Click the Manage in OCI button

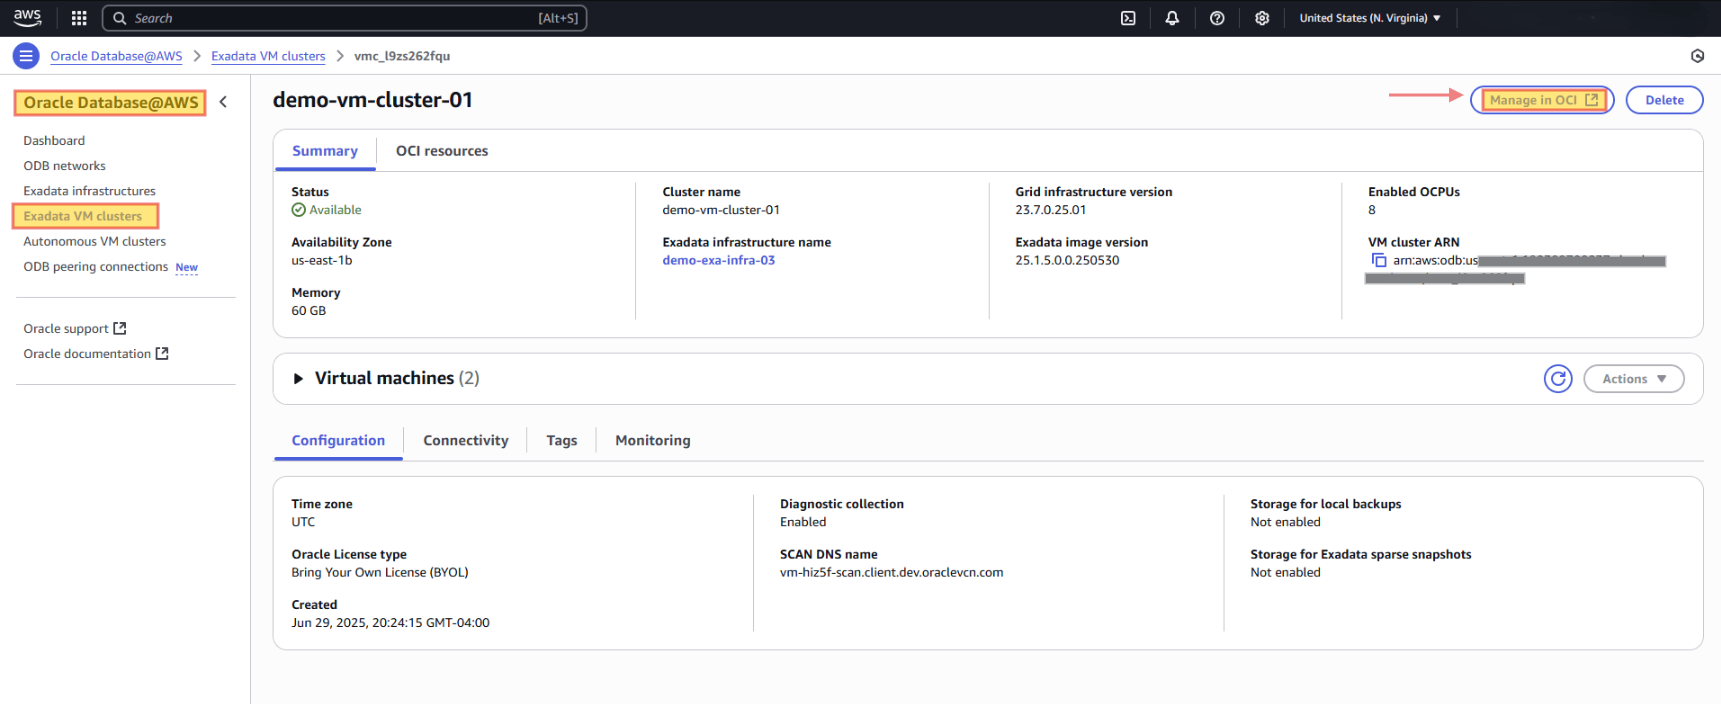1541,100
